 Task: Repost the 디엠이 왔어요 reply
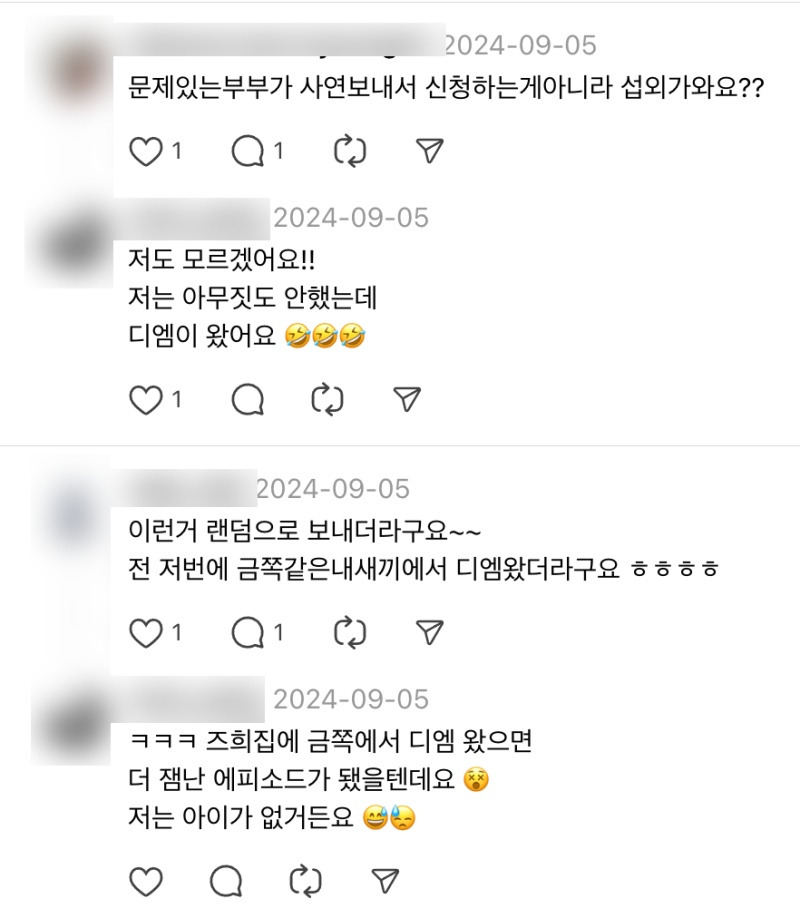tap(327, 400)
